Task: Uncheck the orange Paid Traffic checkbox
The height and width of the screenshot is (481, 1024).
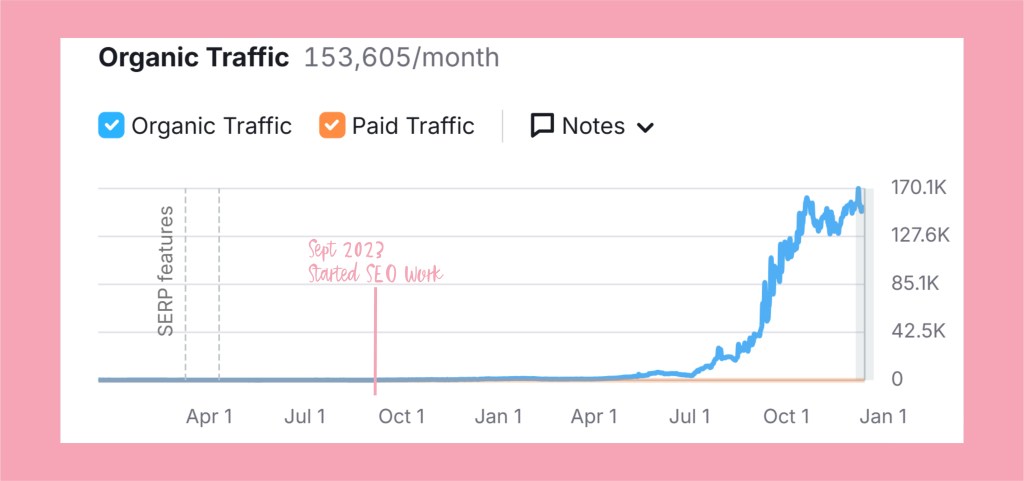Action: click(332, 126)
